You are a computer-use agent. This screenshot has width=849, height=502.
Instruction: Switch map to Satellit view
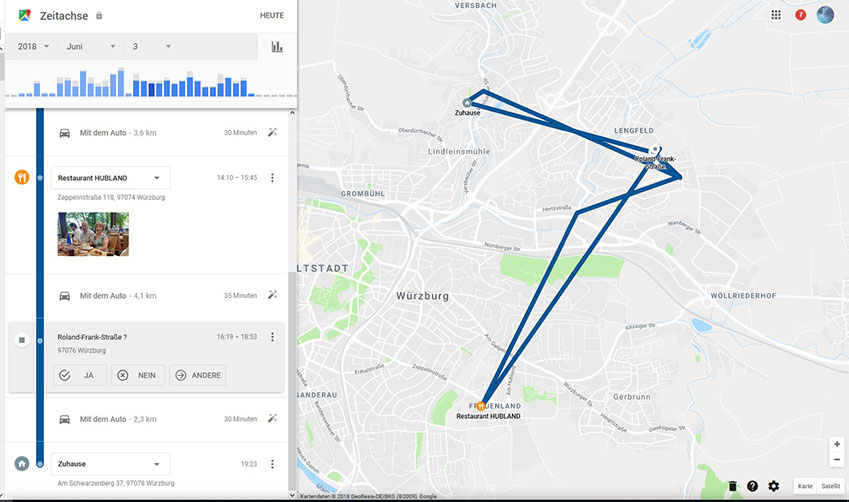831,486
